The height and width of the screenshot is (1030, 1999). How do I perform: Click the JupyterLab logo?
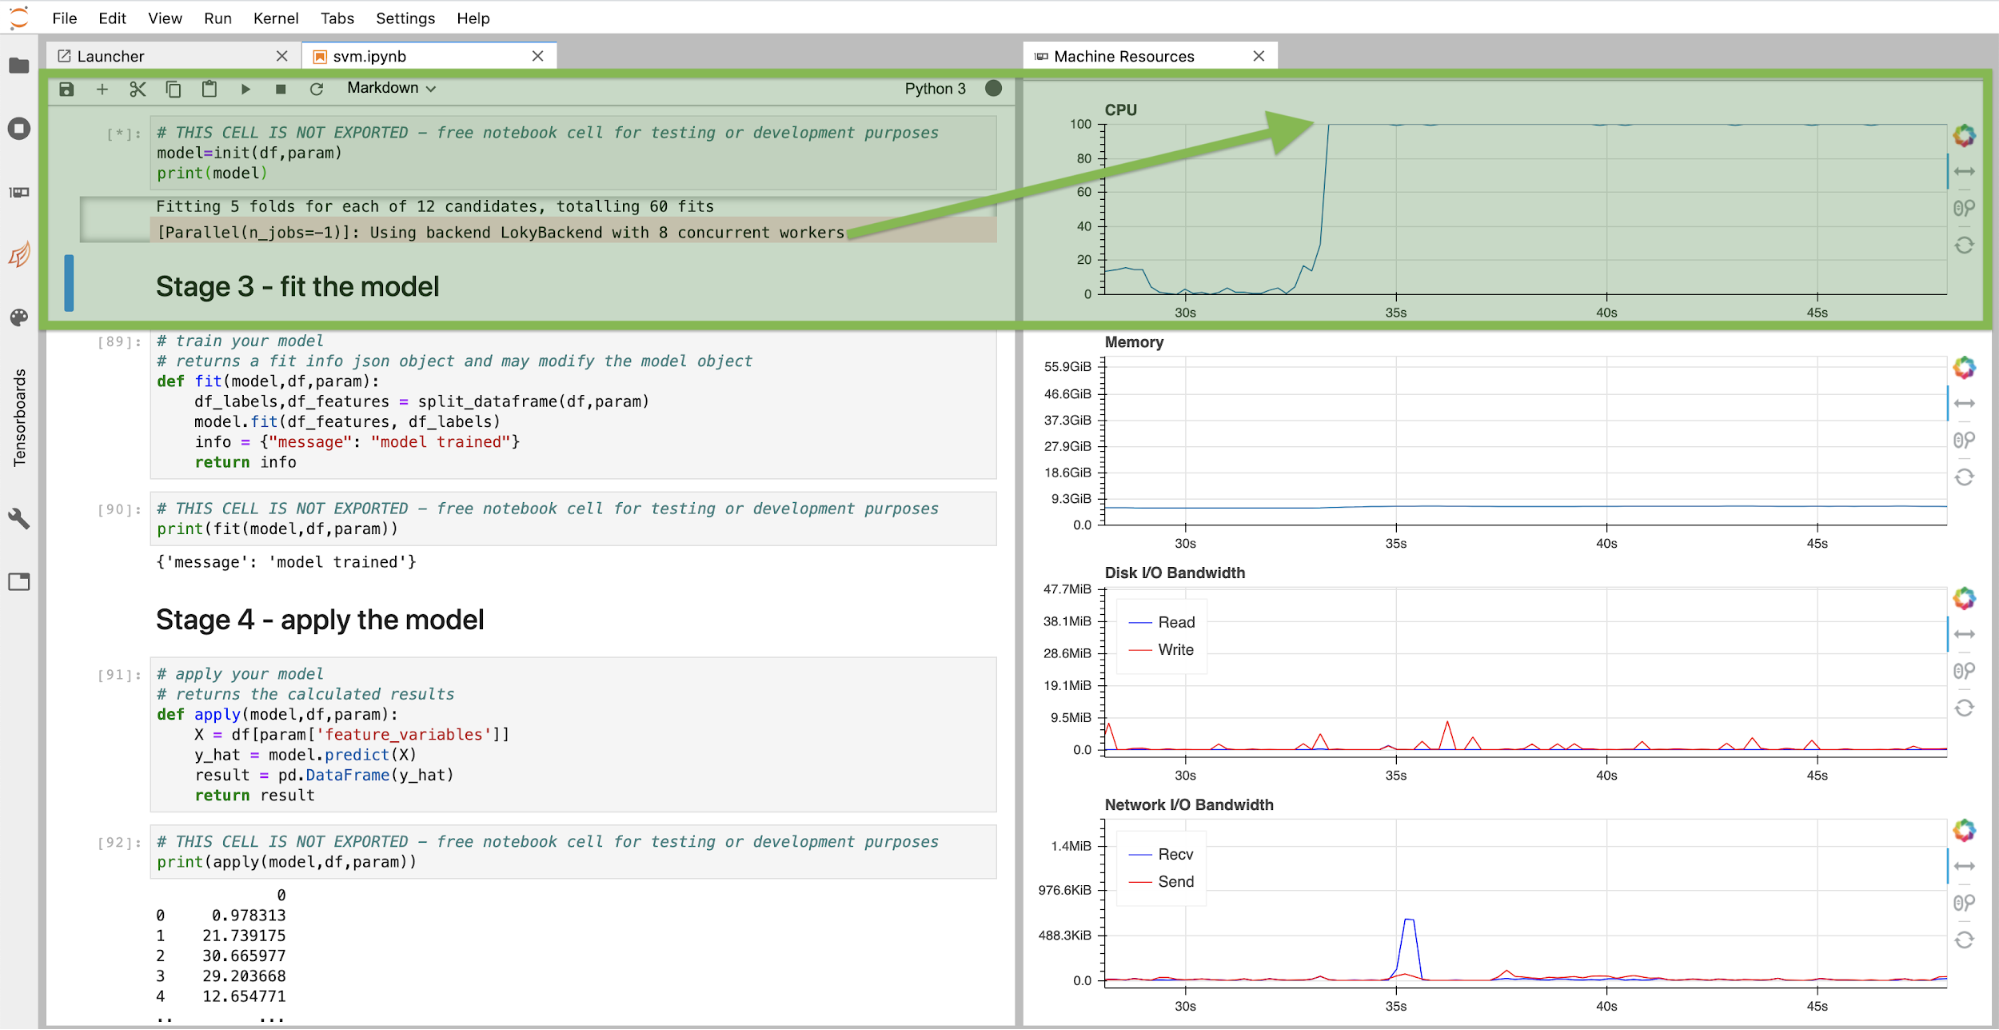(x=19, y=17)
